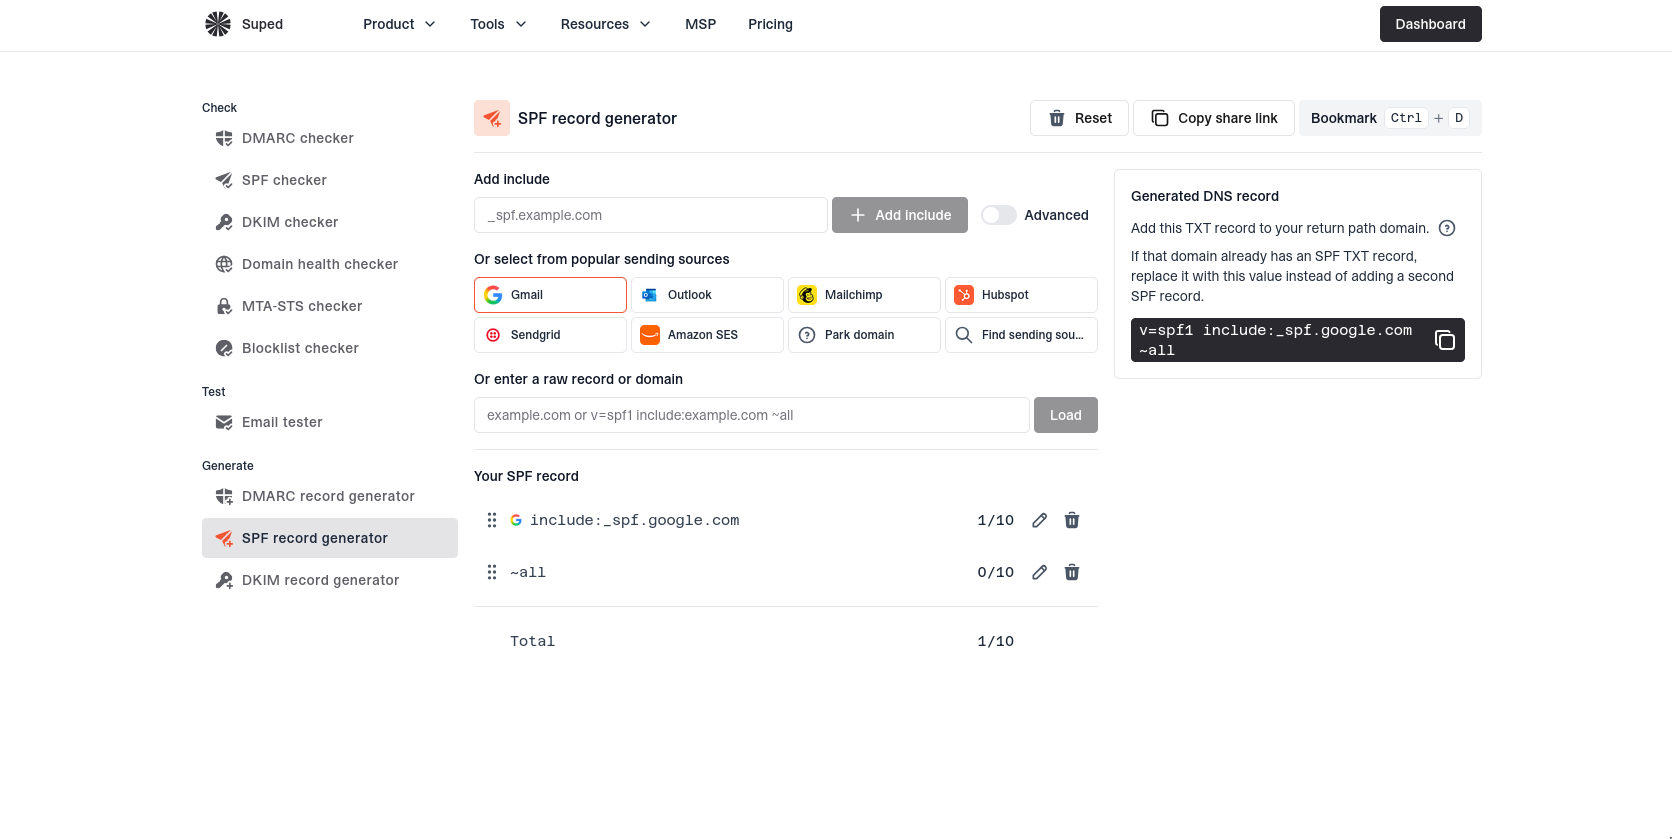Click the Add include button
Viewport: 1672px width, 839px height.
(900, 215)
